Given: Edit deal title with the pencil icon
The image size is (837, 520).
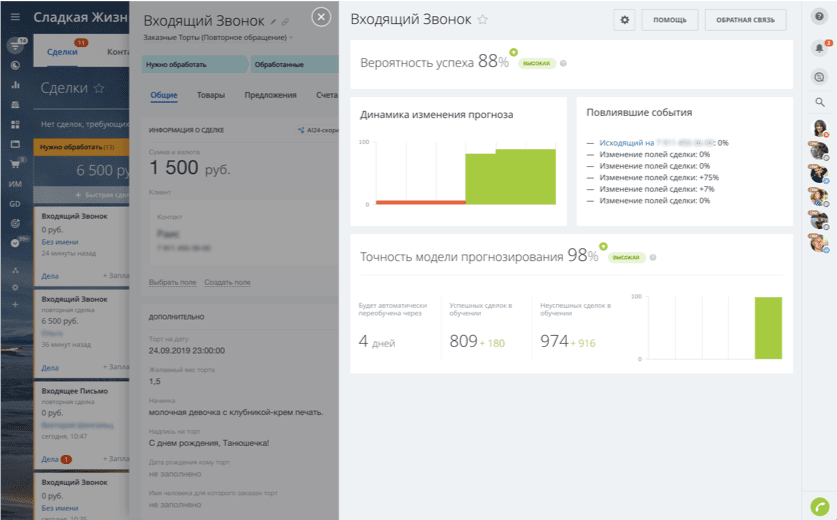Looking at the screenshot, I should click(x=273, y=21).
